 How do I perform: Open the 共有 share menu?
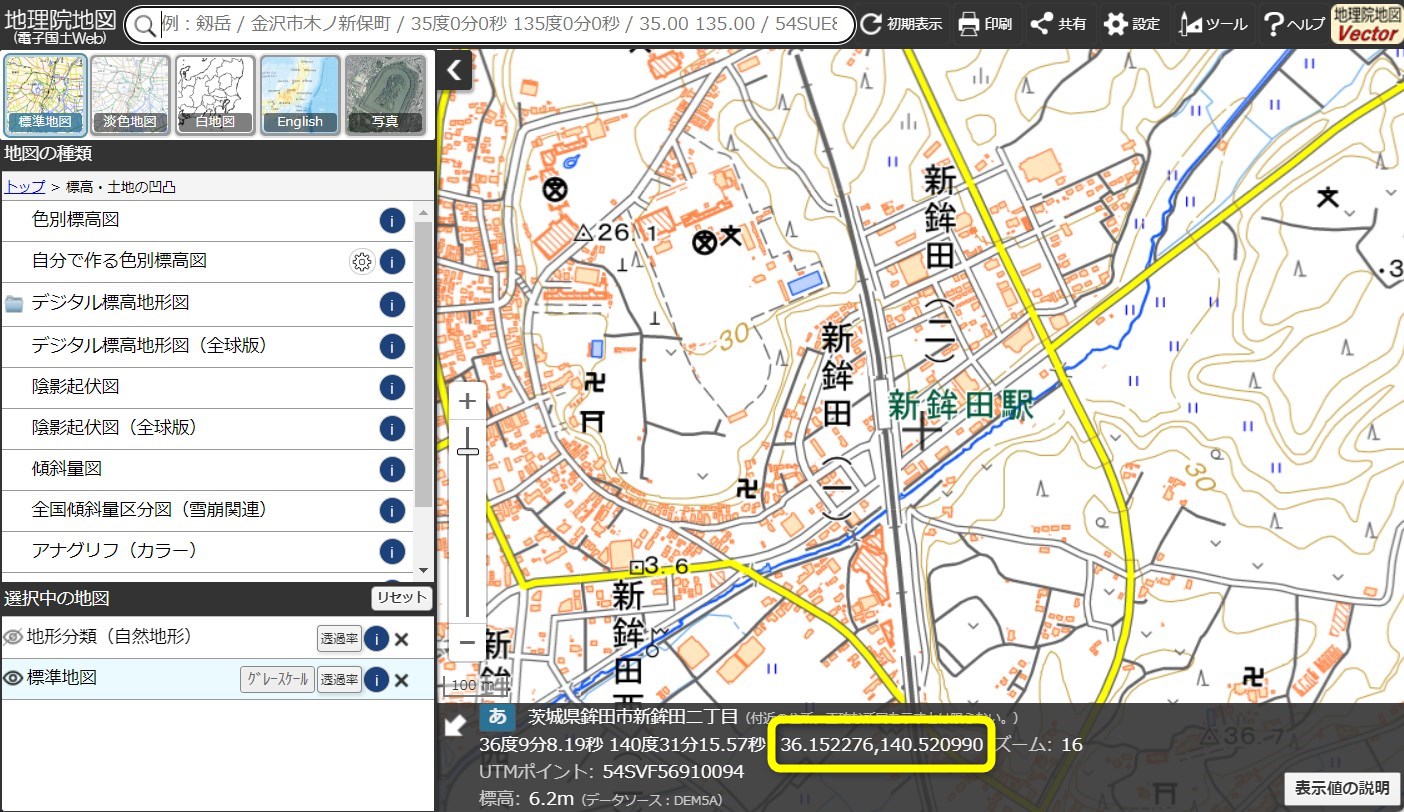(x=1058, y=24)
